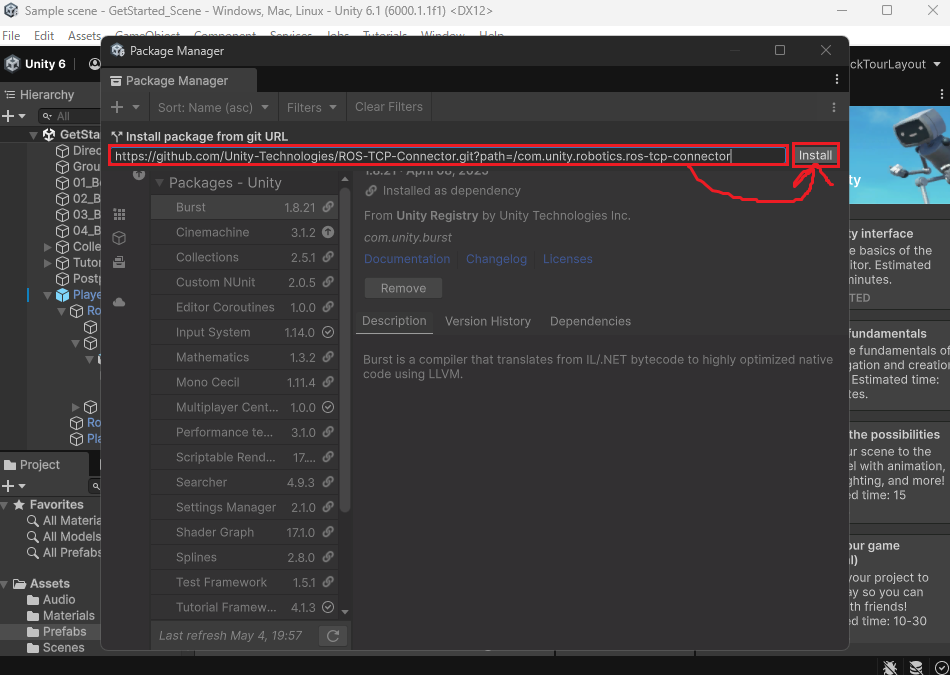
Task: Click the link icon on the Burst row
Action: click(x=328, y=207)
